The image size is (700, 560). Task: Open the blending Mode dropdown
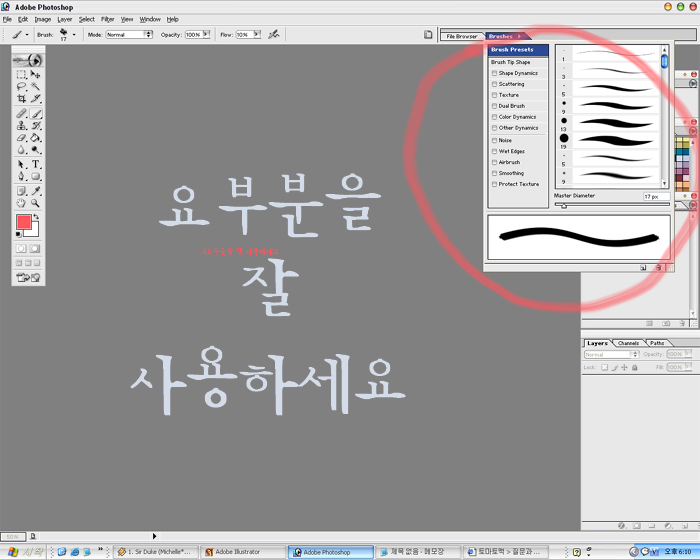click(129, 34)
